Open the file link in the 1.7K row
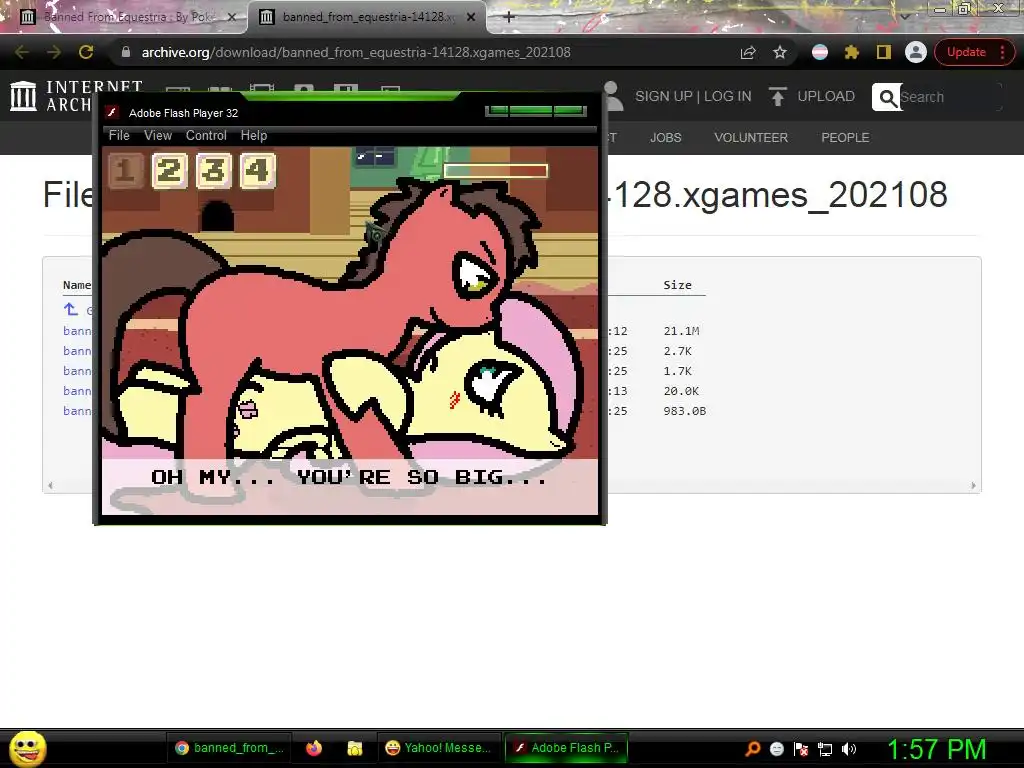 77,371
